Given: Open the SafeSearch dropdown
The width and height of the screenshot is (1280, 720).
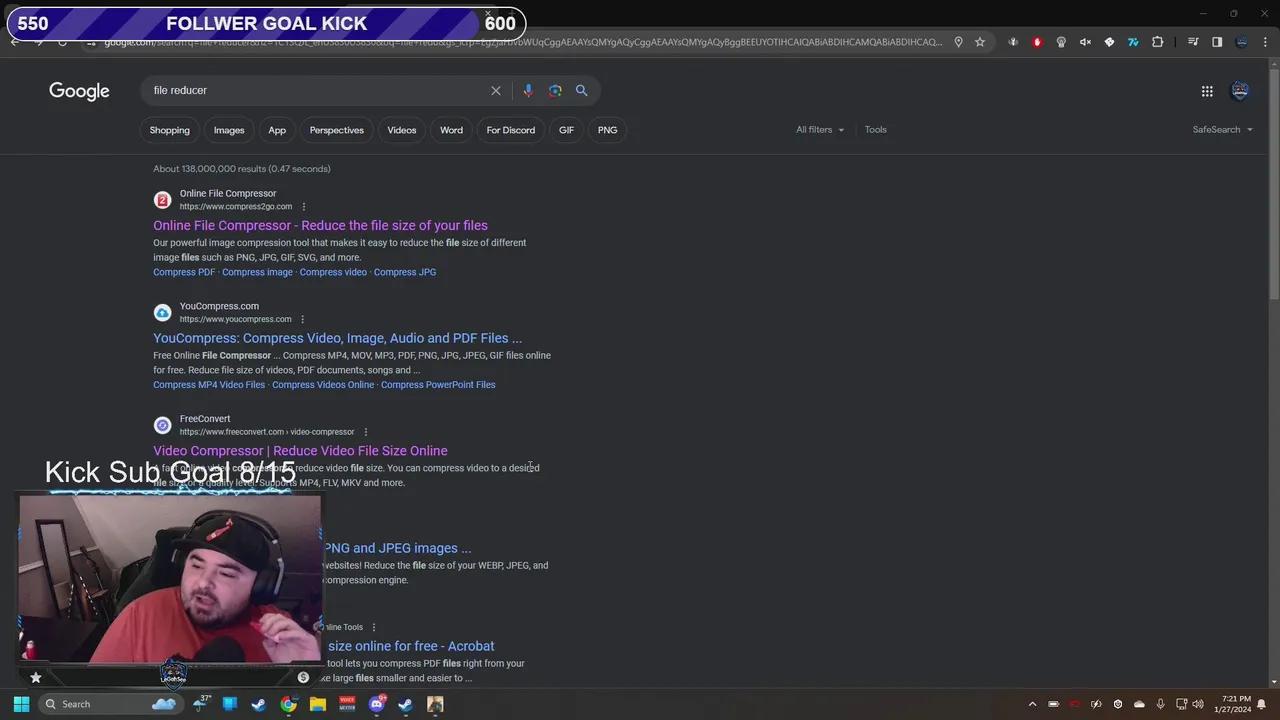Looking at the screenshot, I should point(1222,130).
